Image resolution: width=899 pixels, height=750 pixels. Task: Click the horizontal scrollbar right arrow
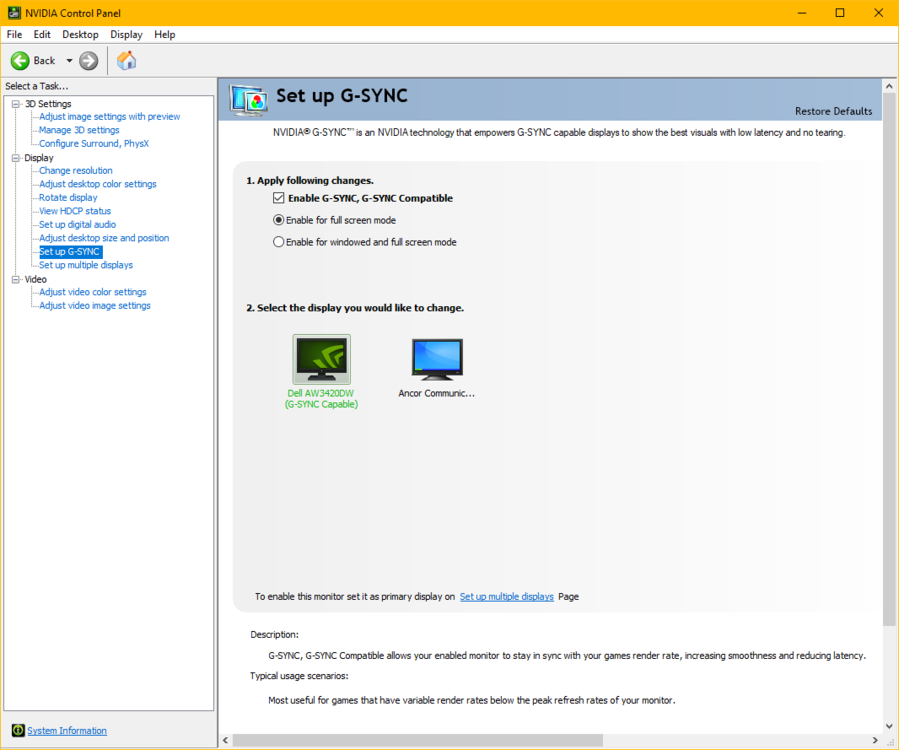click(875, 740)
